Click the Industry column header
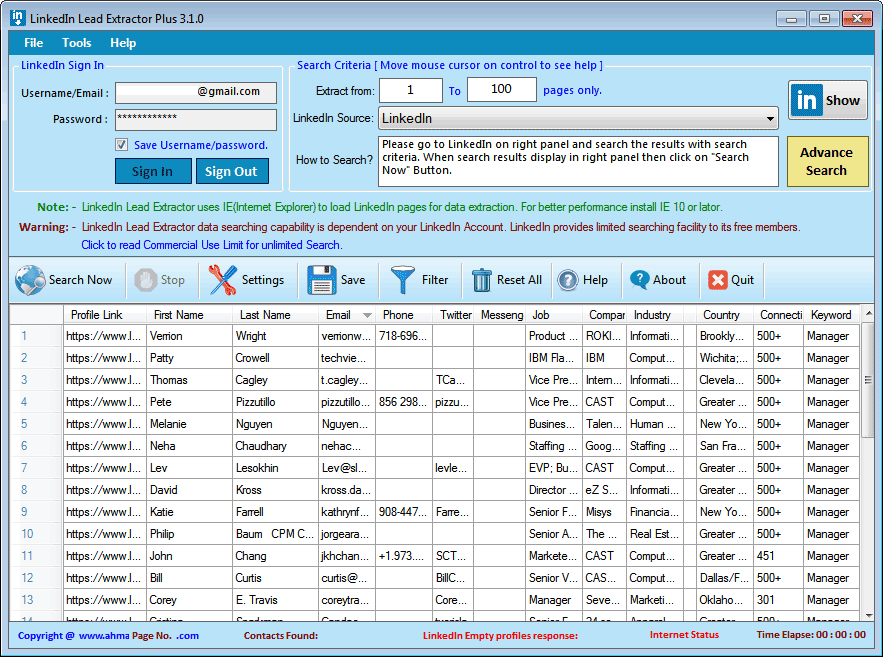 [655, 315]
